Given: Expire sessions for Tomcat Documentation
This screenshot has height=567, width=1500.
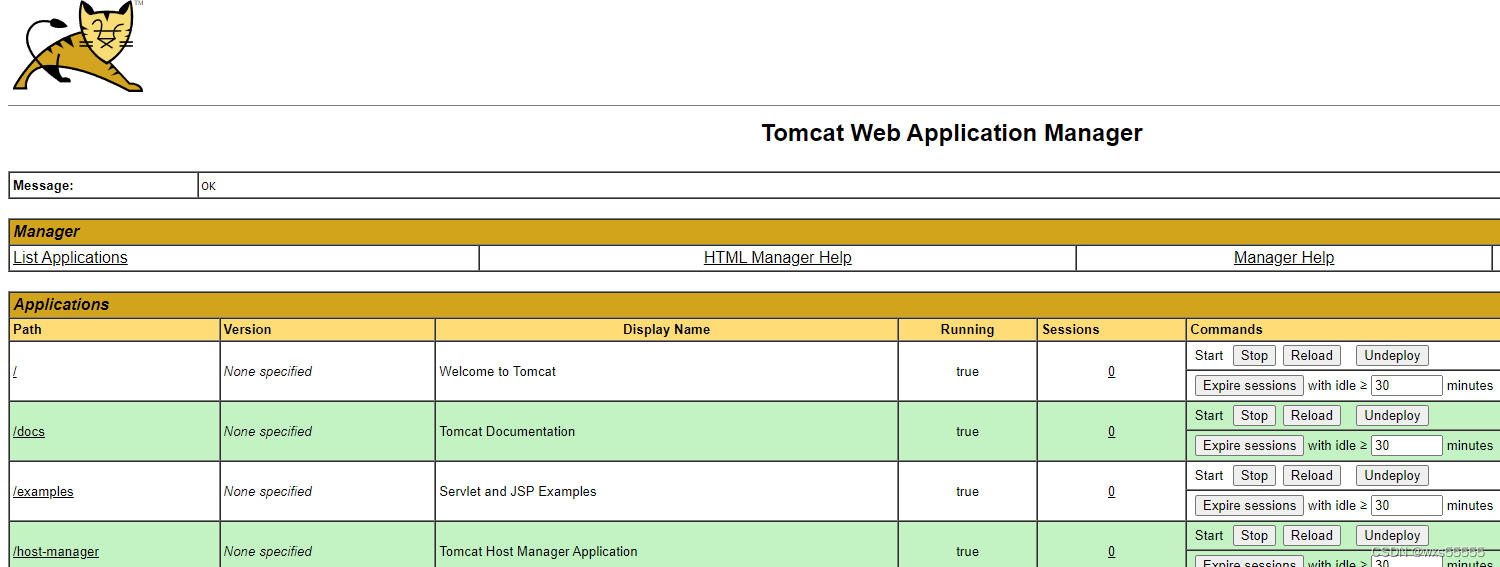Looking at the screenshot, I should pos(1249,445).
